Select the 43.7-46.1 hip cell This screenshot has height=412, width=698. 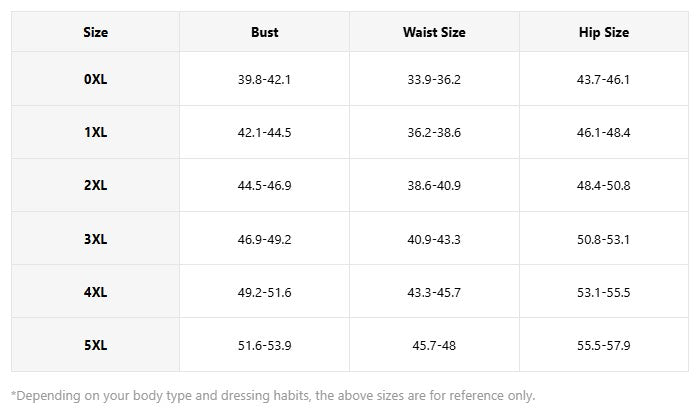(604, 79)
